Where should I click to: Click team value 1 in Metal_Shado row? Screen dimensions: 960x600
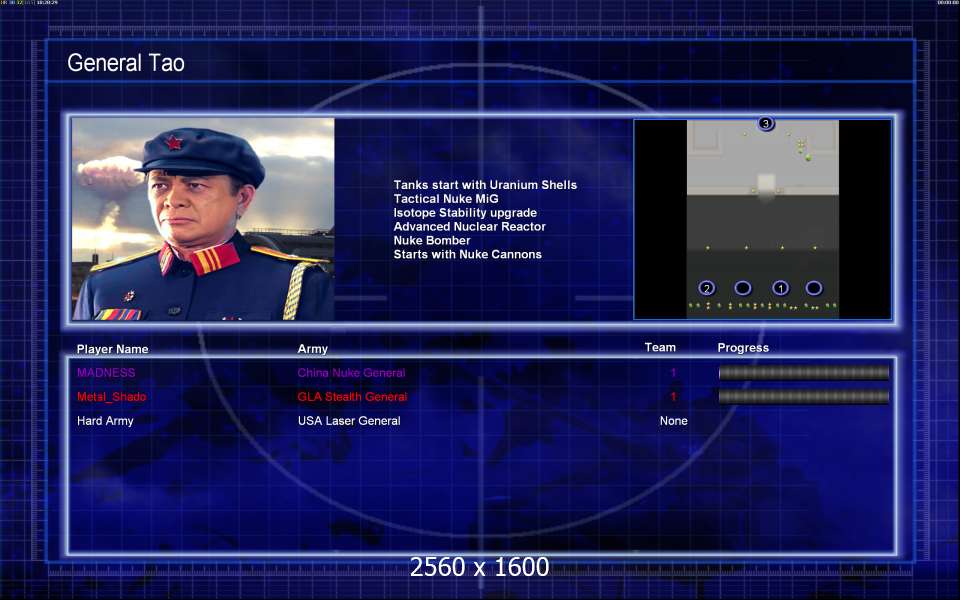[673, 397]
